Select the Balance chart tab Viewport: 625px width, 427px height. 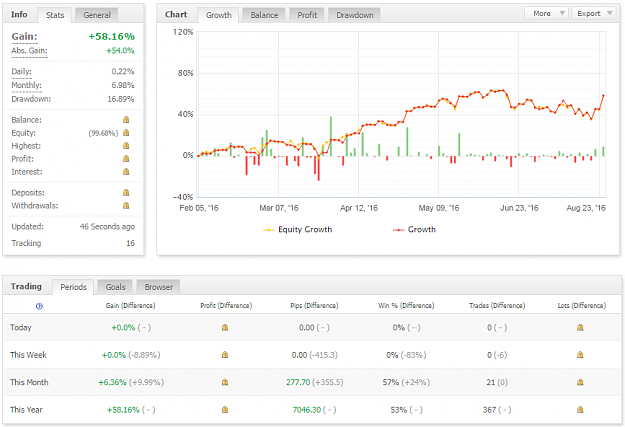pyautogui.click(x=264, y=15)
